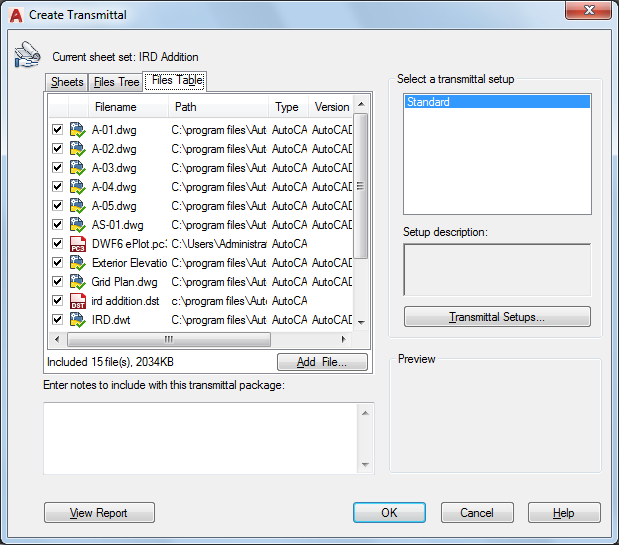The width and height of the screenshot is (619, 545).
Task: Click the Exterior Elevation drawing file icon
Action: [x=77, y=263]
